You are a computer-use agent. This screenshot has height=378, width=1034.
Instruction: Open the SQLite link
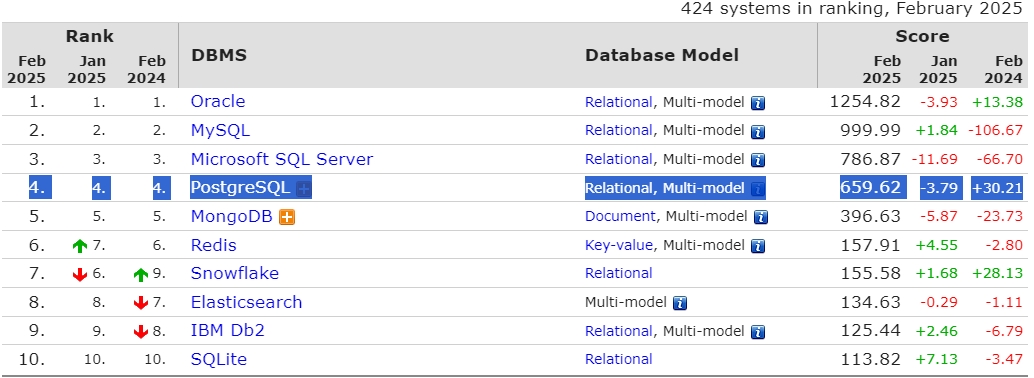pos(219,360)
